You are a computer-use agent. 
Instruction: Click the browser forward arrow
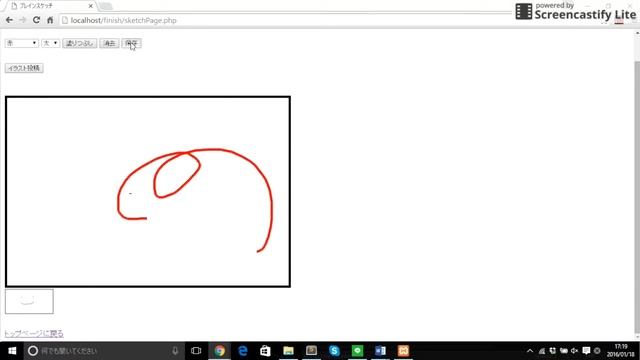pos(22,20)
